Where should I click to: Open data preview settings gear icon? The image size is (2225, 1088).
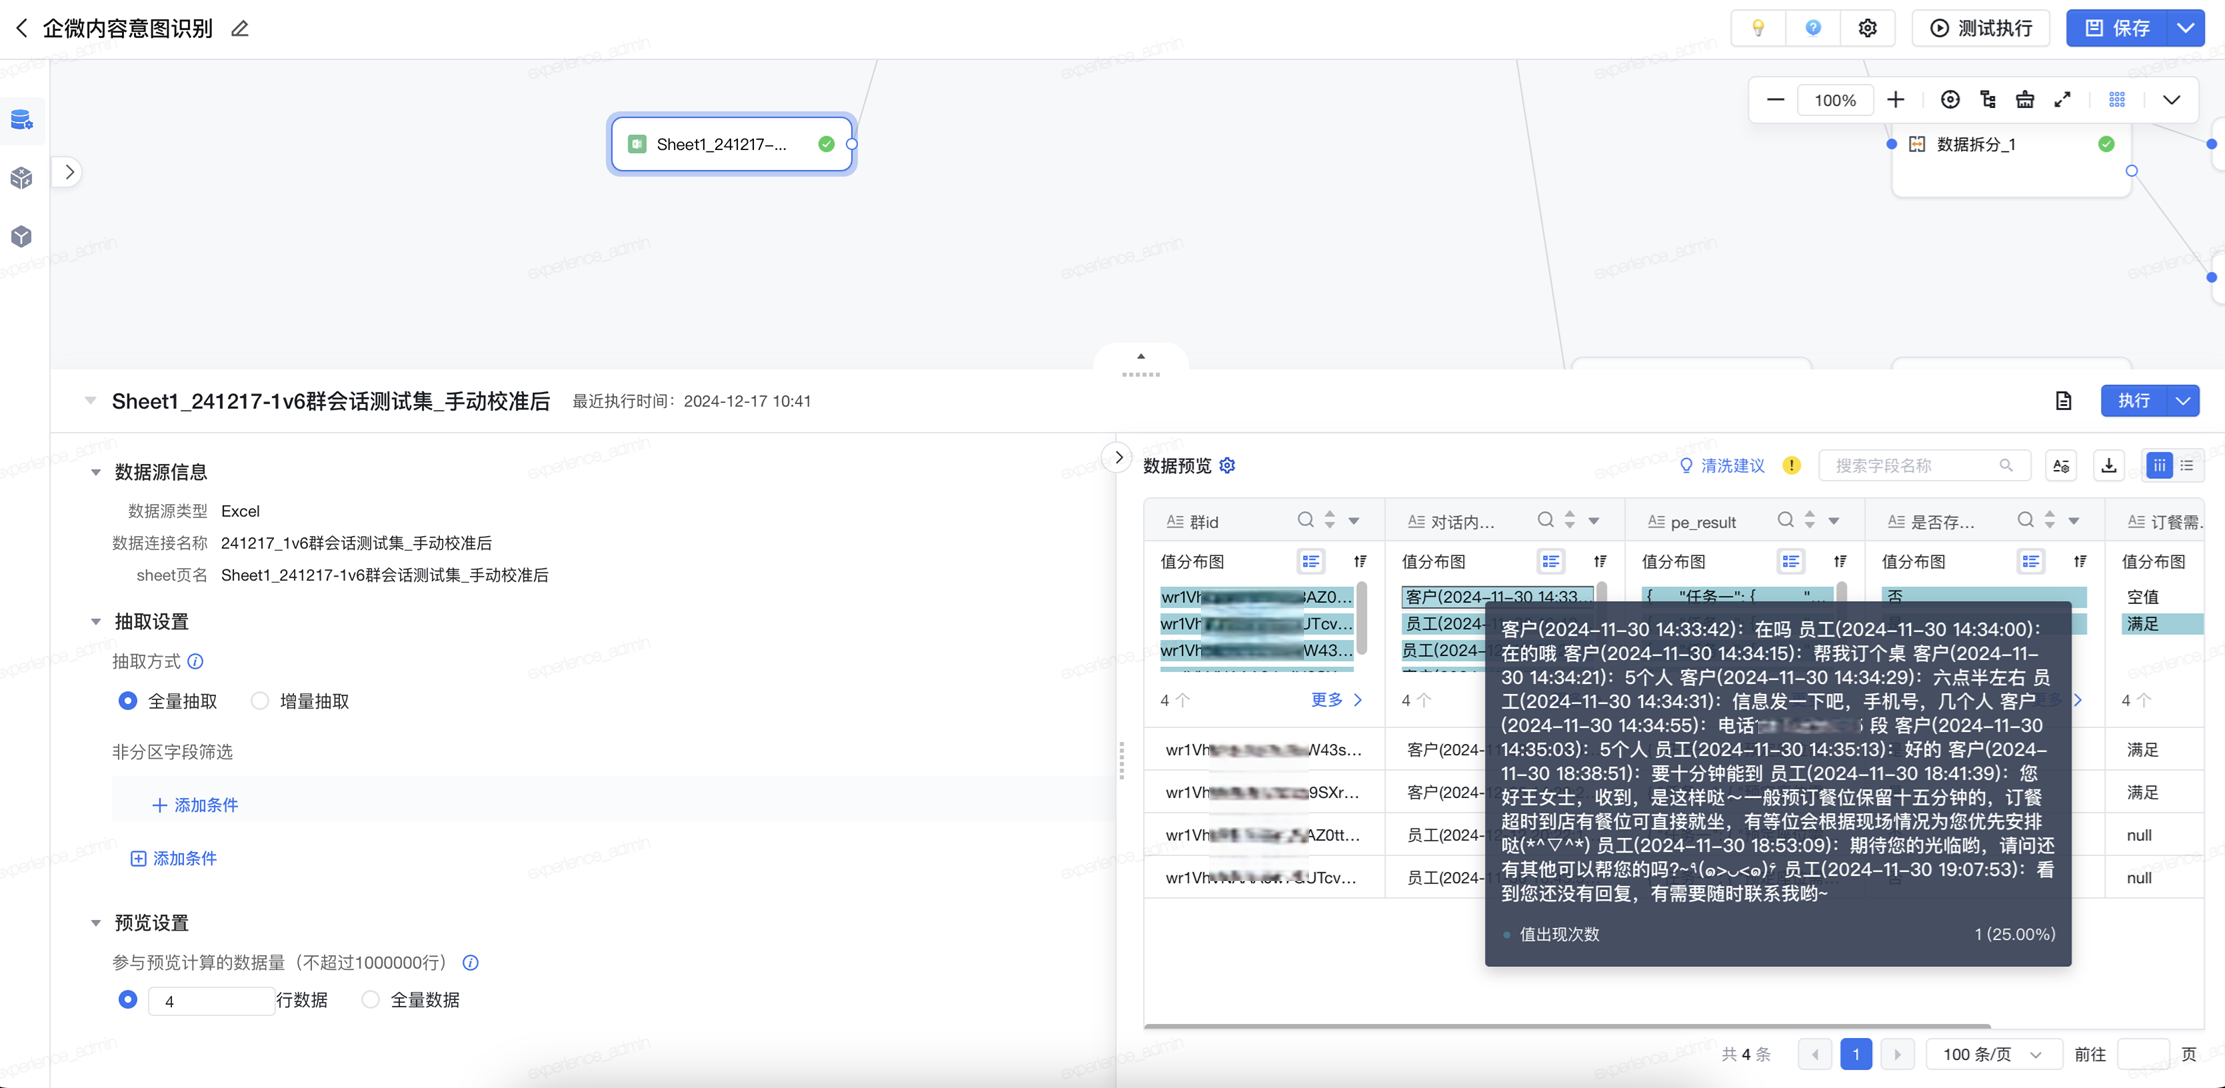tap(1228, 466)
